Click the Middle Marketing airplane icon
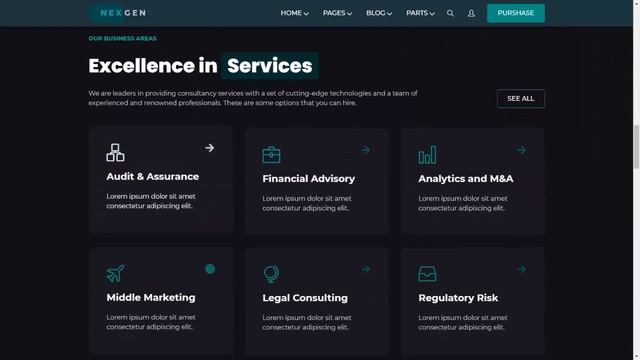This screenshot has height=360, width=640. (116, 273)
